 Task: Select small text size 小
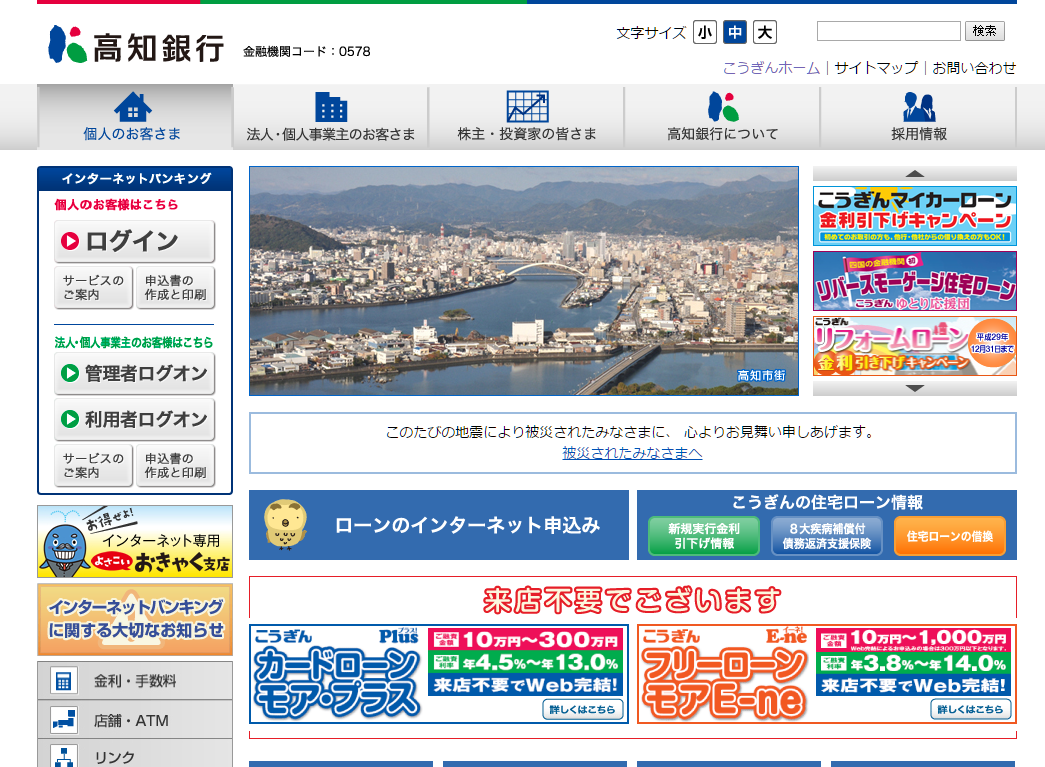click(704, 32)
